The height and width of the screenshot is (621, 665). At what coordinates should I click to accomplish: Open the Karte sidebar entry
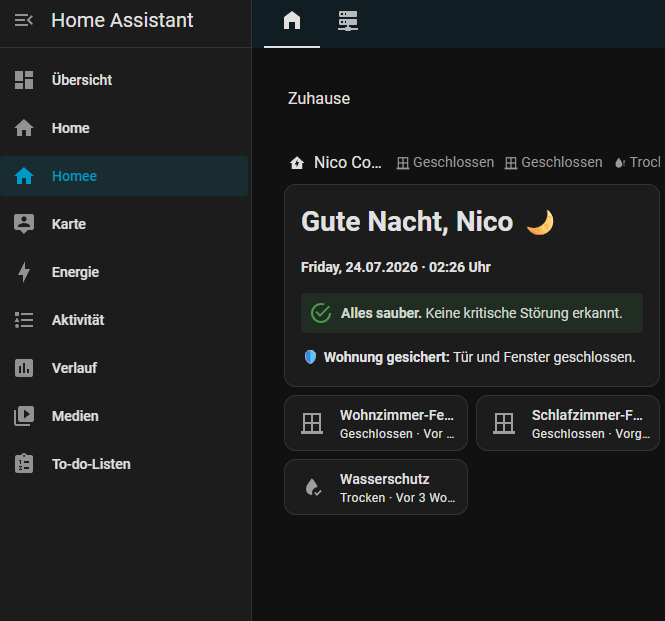pyautogui.click(x=124, y=224)
